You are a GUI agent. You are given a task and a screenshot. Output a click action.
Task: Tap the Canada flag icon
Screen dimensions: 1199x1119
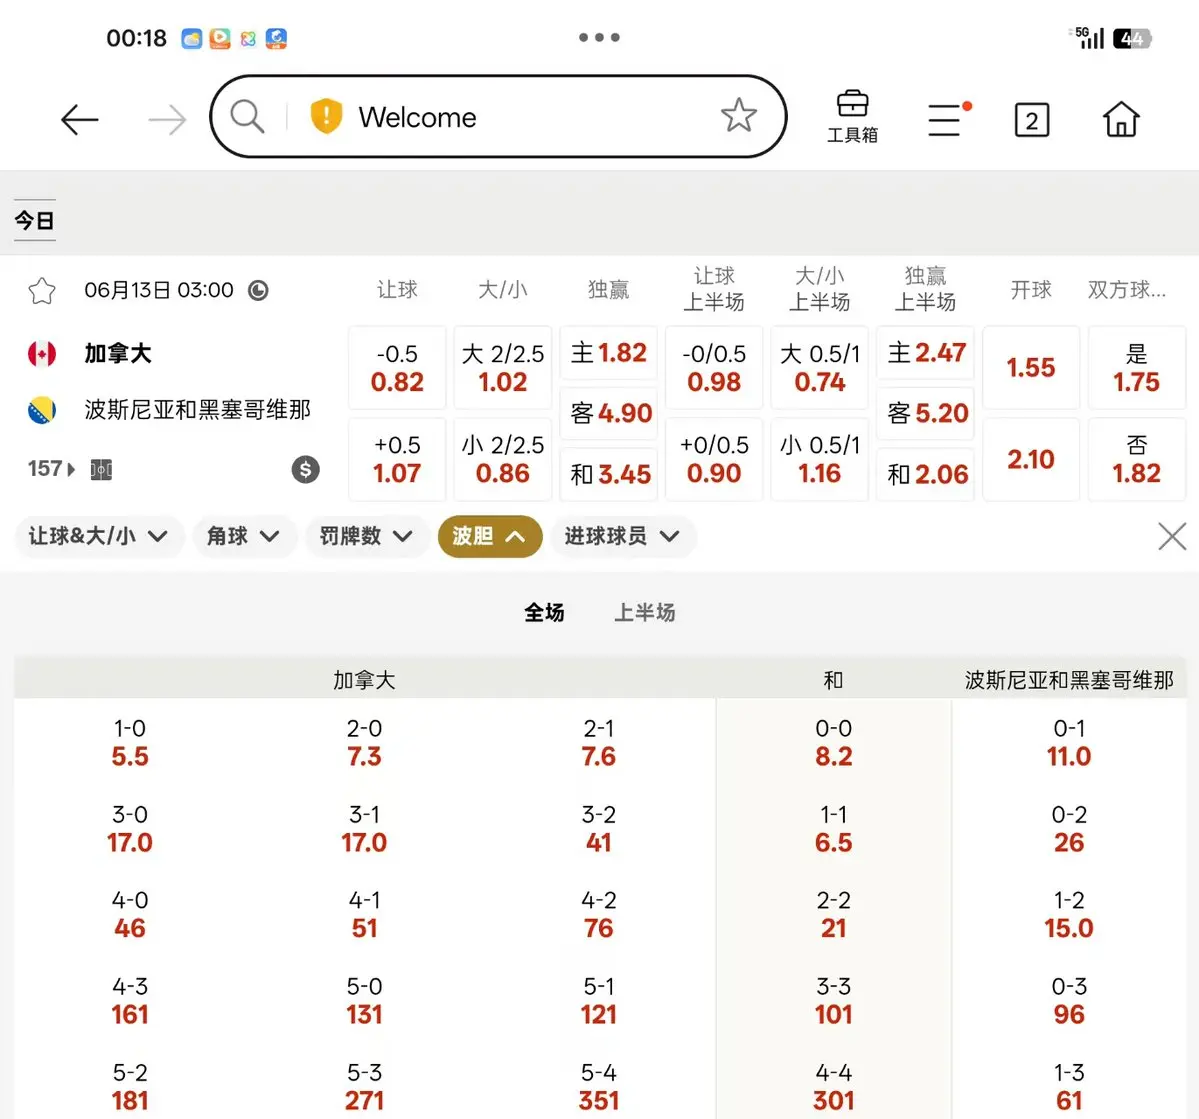point(42,353)
